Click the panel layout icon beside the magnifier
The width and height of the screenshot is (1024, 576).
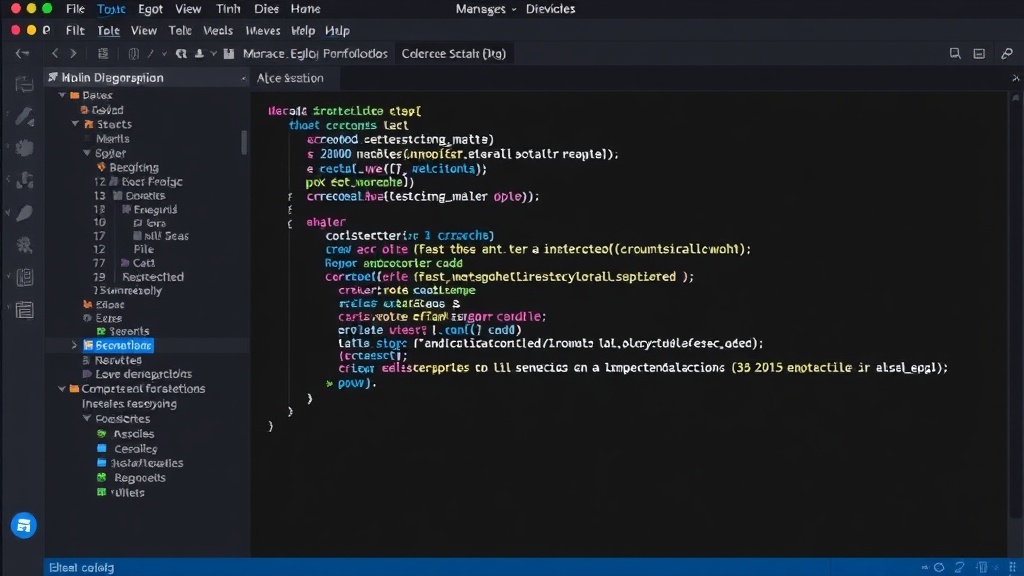click(x=979, y=54)
